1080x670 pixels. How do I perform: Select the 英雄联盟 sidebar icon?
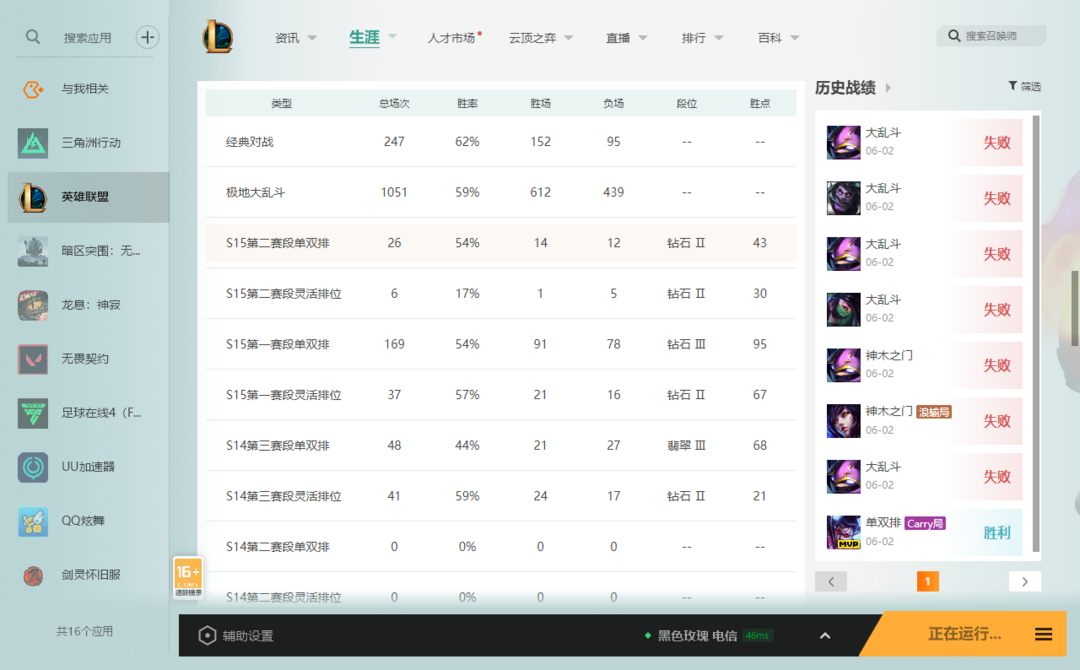33,197
